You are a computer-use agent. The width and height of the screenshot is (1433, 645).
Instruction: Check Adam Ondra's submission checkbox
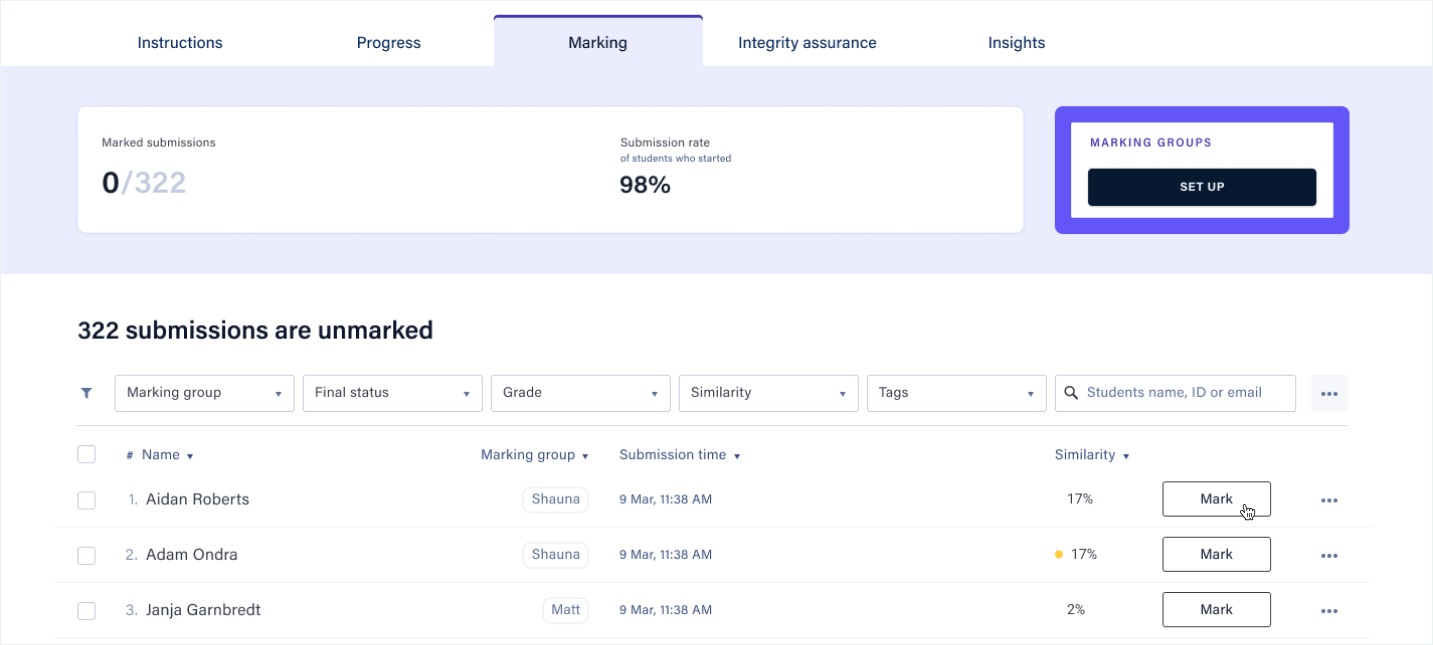86,555
